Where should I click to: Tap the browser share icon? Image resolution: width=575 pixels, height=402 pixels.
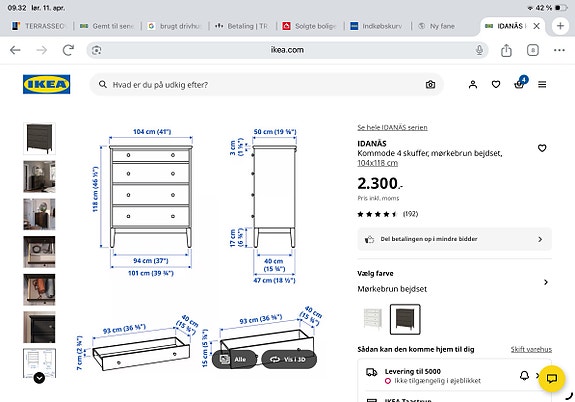pos(506,50)
